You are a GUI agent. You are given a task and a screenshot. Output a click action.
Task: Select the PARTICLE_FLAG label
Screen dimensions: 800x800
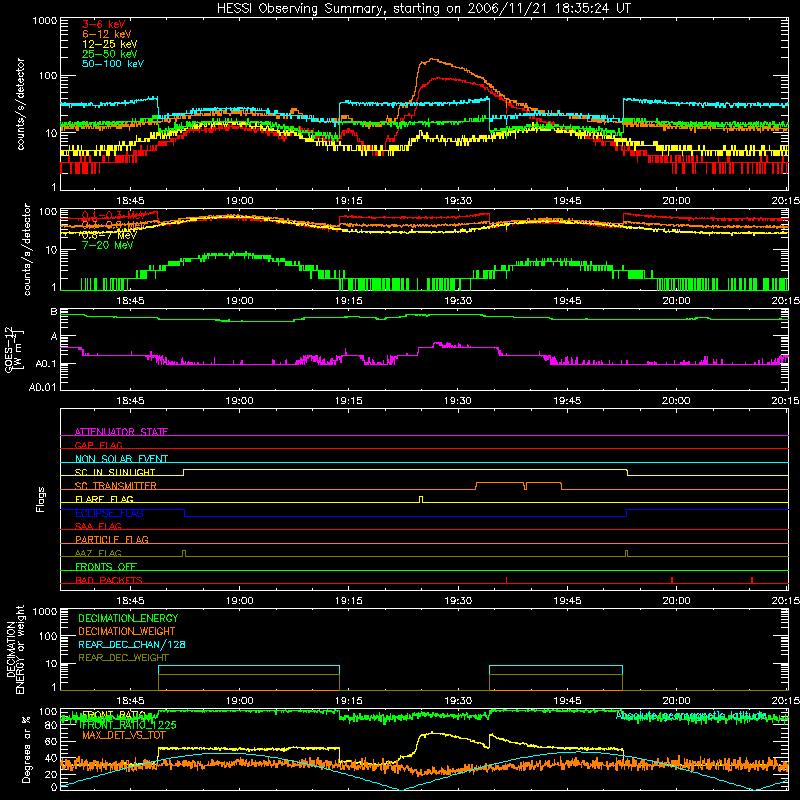point(112,539)
